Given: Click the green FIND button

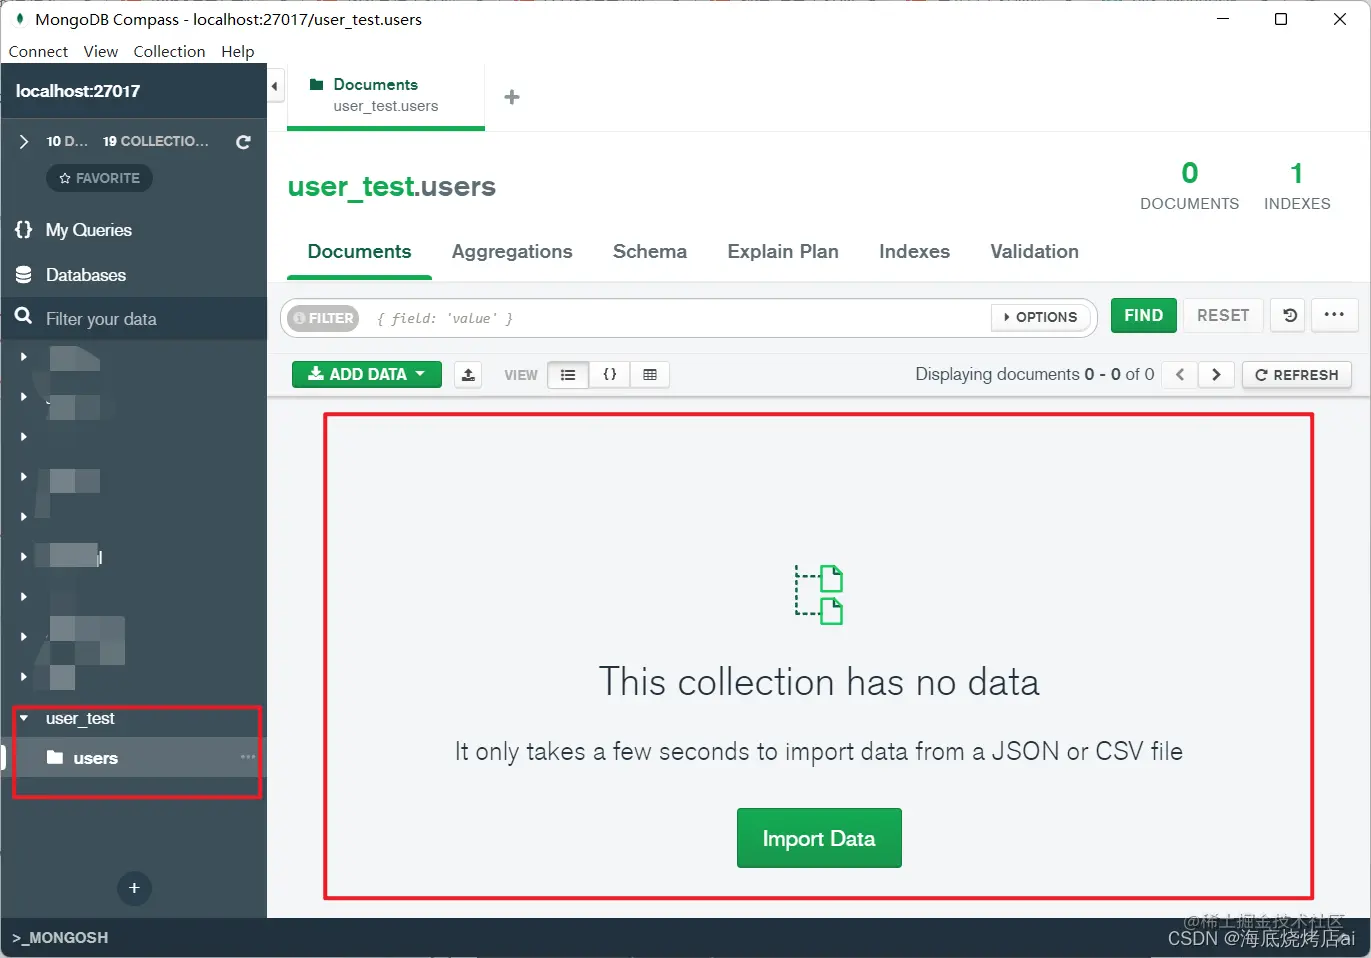Looking at the screenshot, I should click(1144, 315).
